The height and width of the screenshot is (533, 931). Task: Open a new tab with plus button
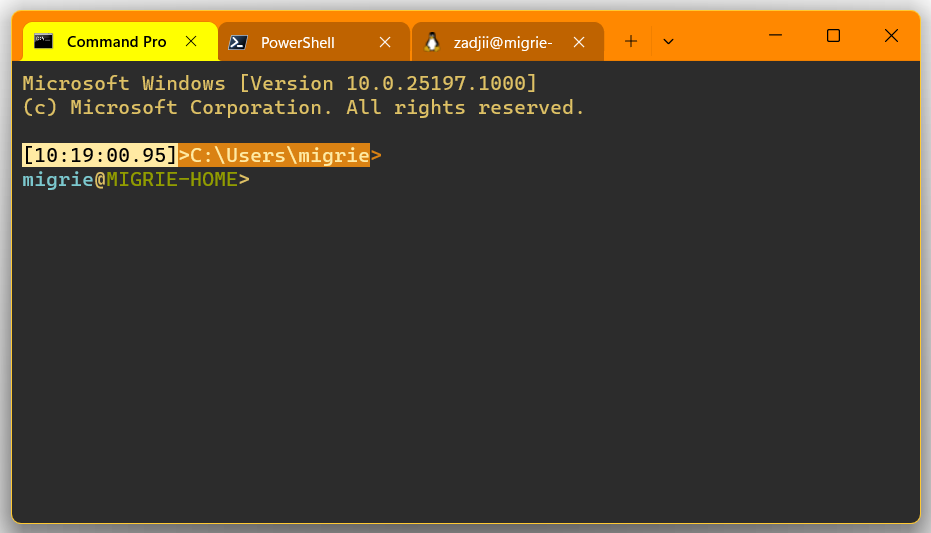pyautogui.click(x=631, y=42)
